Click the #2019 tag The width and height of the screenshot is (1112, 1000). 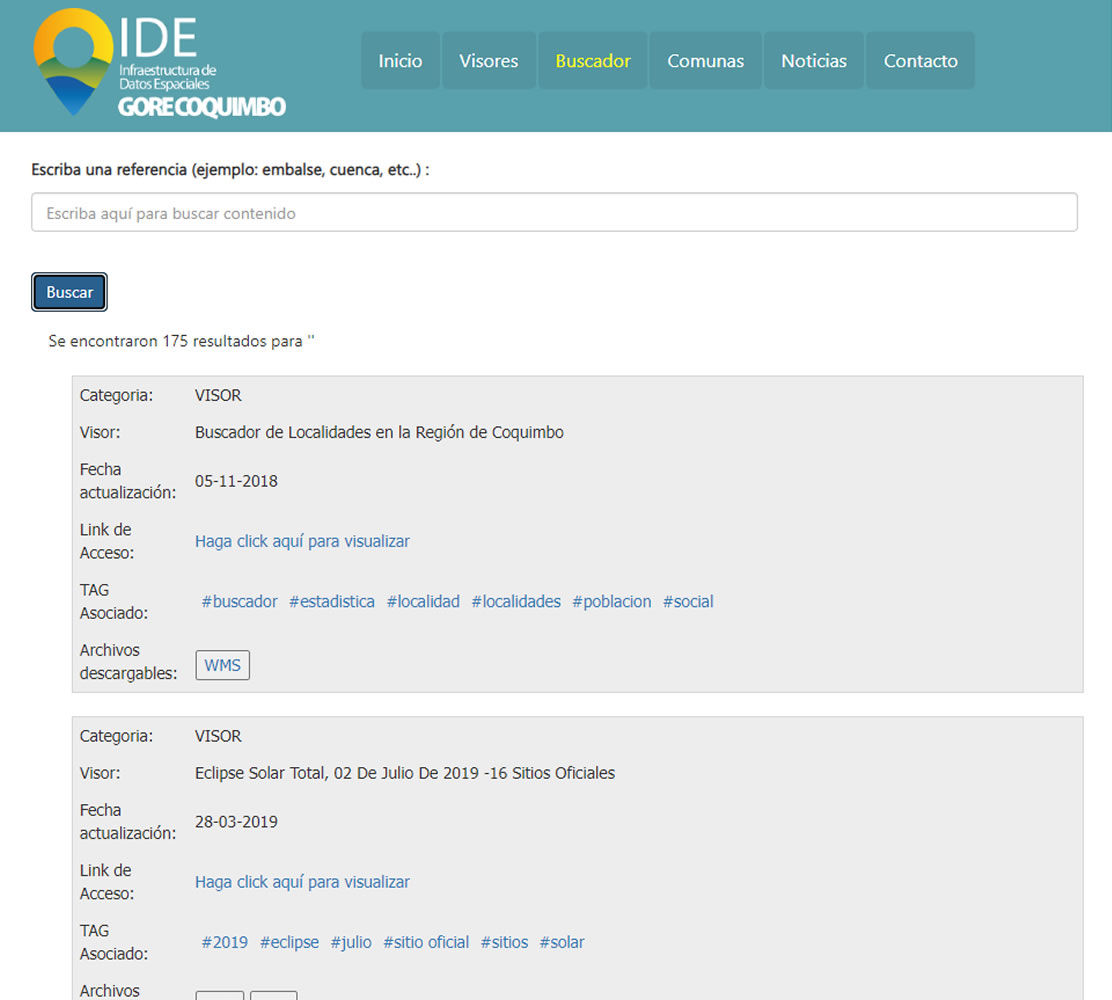225,942
